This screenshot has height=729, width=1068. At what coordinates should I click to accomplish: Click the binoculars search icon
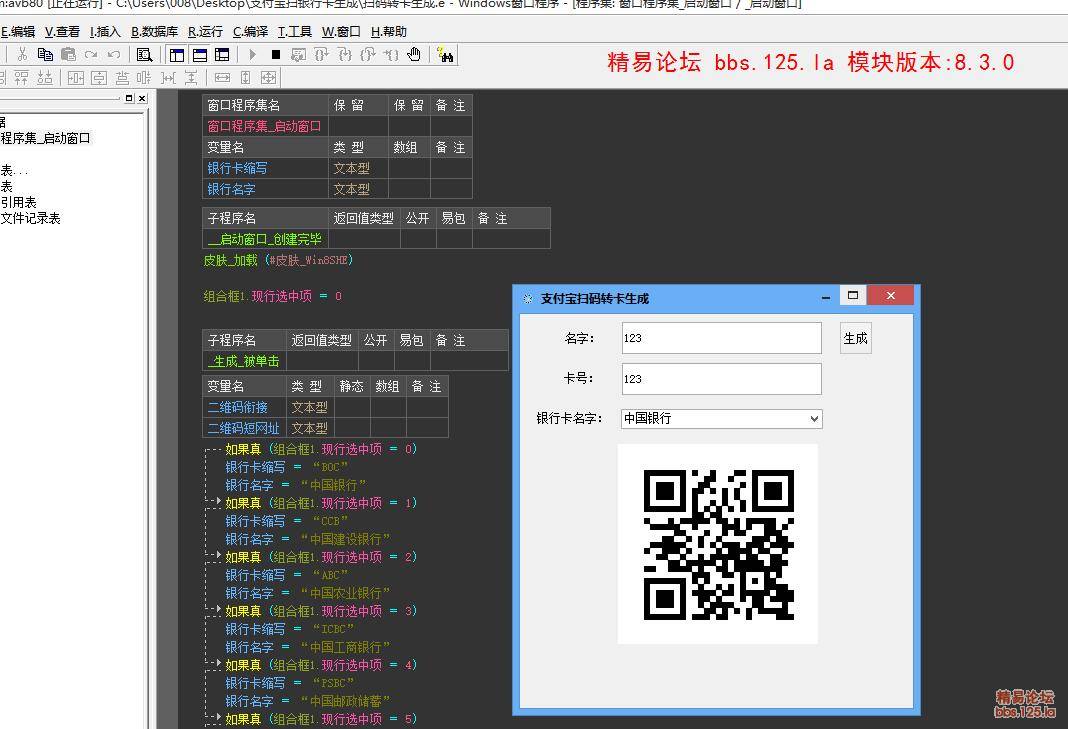pyautogui.click(x=445, y=55)
